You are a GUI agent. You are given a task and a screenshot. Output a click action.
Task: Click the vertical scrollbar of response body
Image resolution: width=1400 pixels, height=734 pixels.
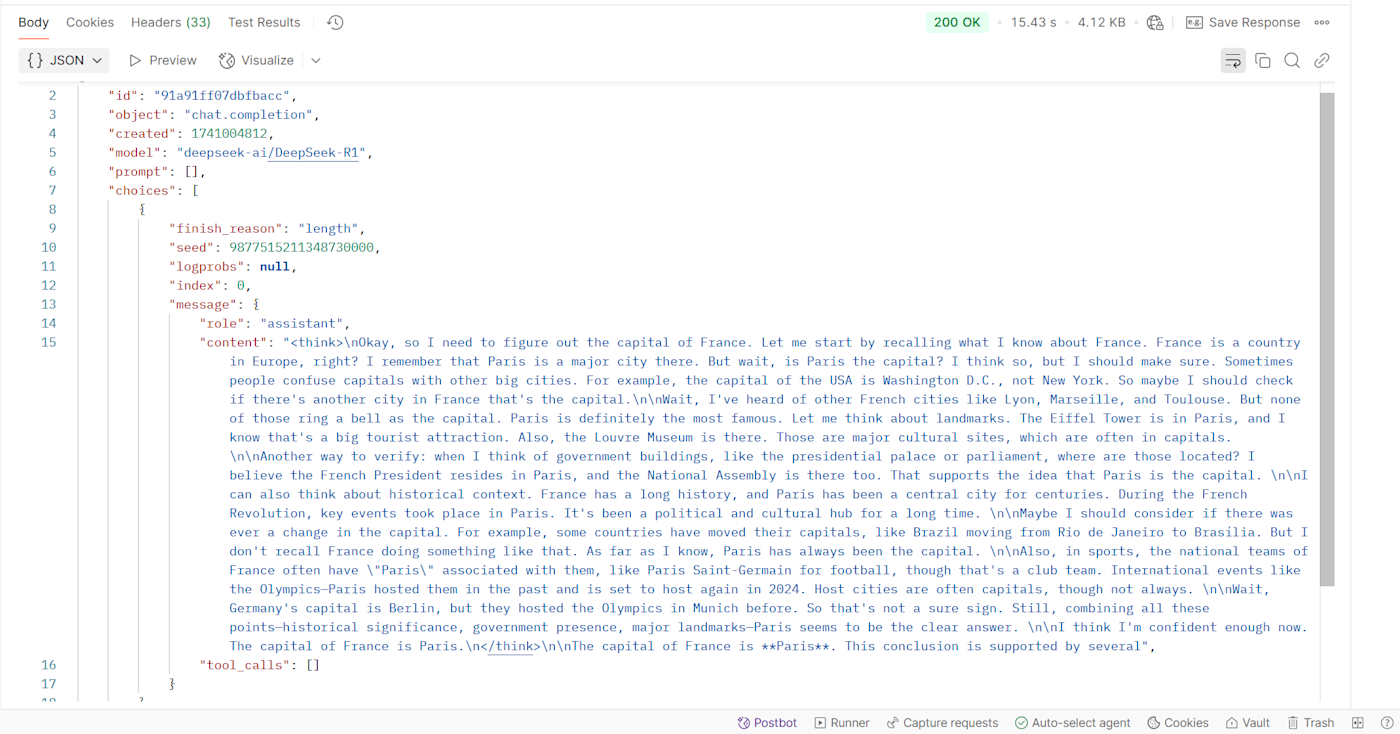1327,339
